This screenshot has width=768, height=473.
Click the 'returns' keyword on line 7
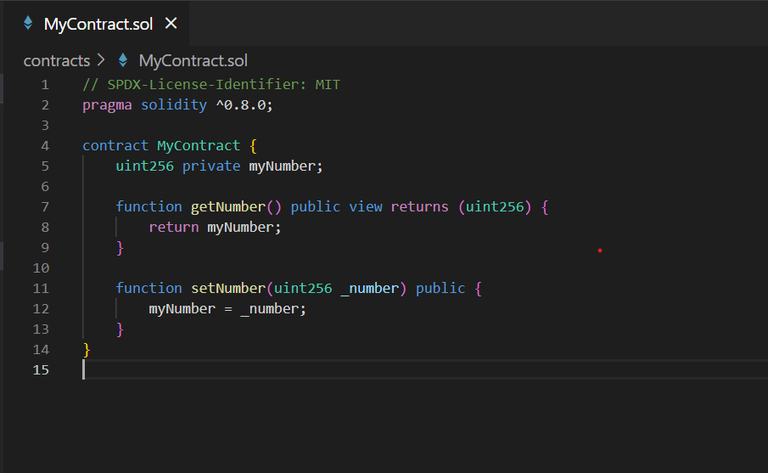pos(419,207)
